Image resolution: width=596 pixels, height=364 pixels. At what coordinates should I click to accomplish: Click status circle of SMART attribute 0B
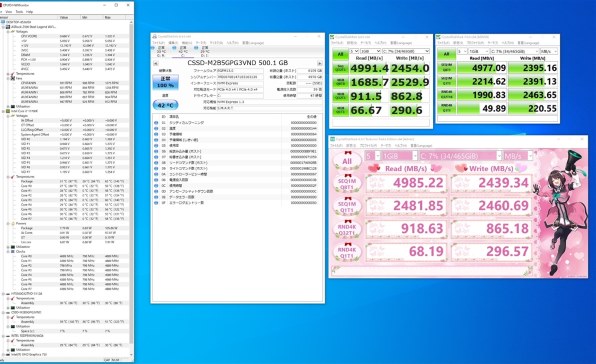pos(156,180)
